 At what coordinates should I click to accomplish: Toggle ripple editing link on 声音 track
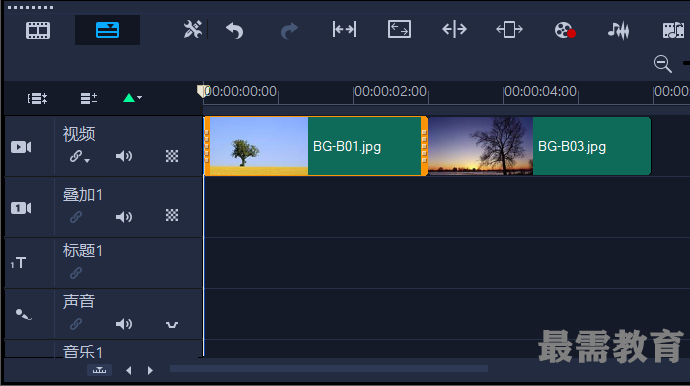coord(76,324)
